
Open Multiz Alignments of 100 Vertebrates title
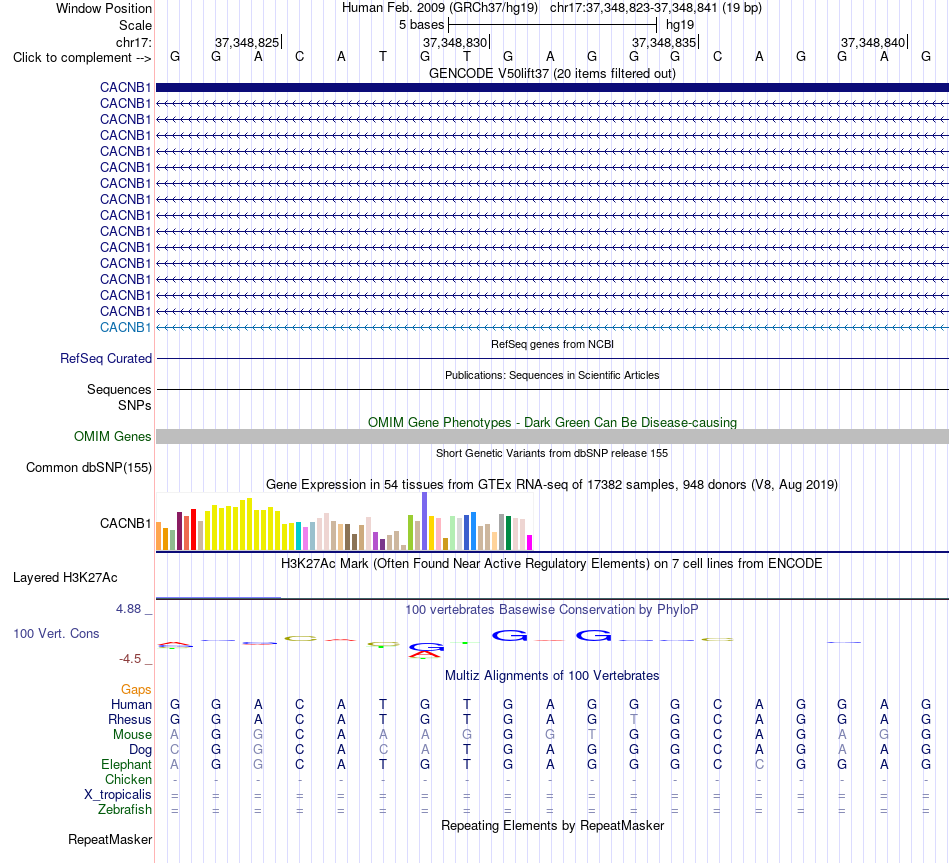click(x=552, y=676)
